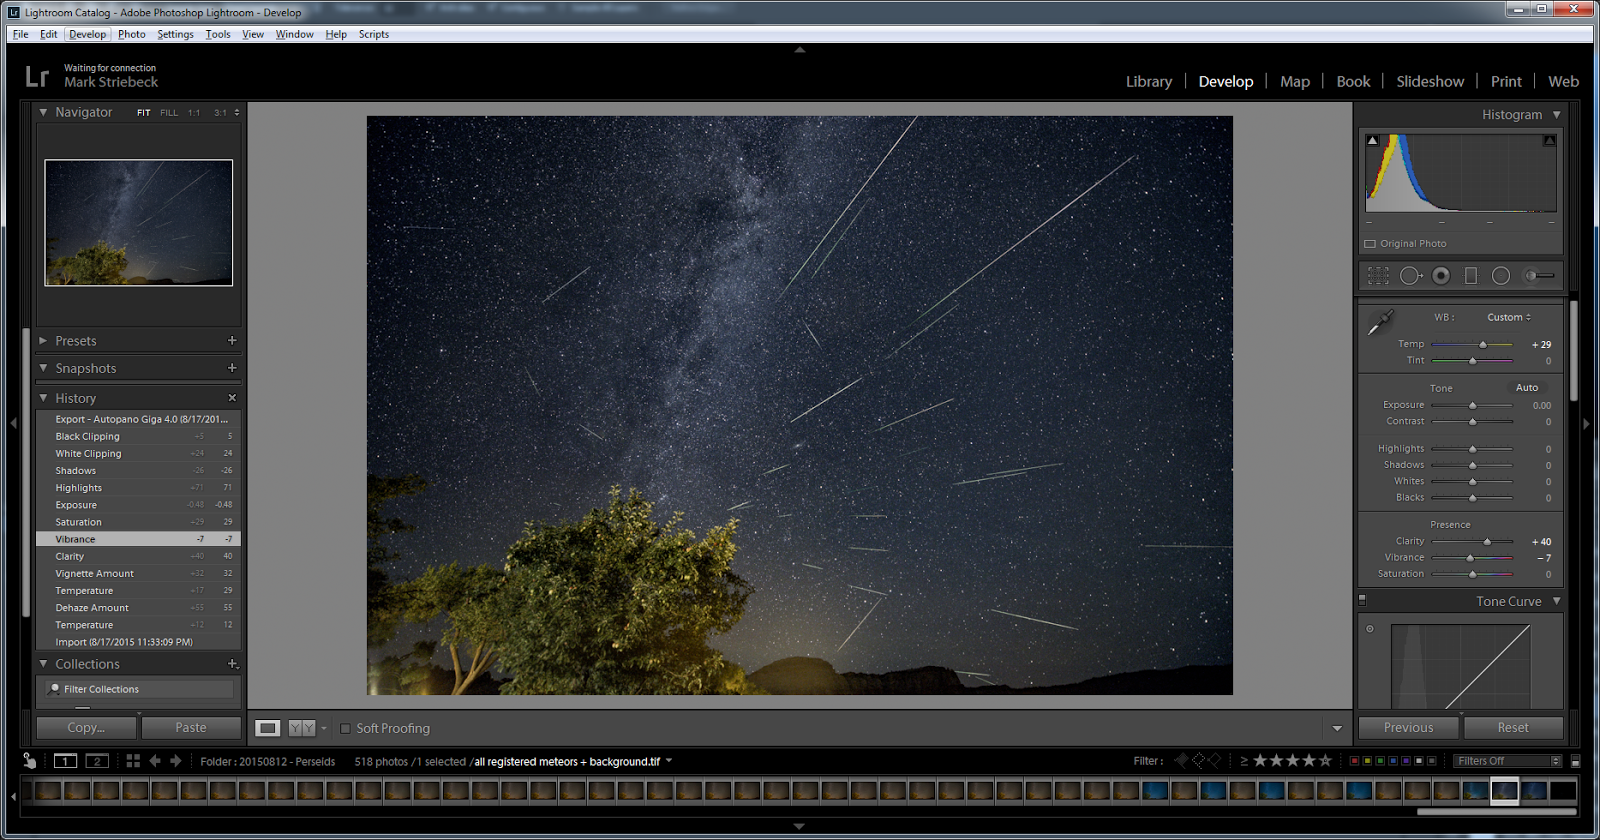Collapse the Navigator panel
Viewport: 1600px width, 840px height.
[x=43, y=112]
